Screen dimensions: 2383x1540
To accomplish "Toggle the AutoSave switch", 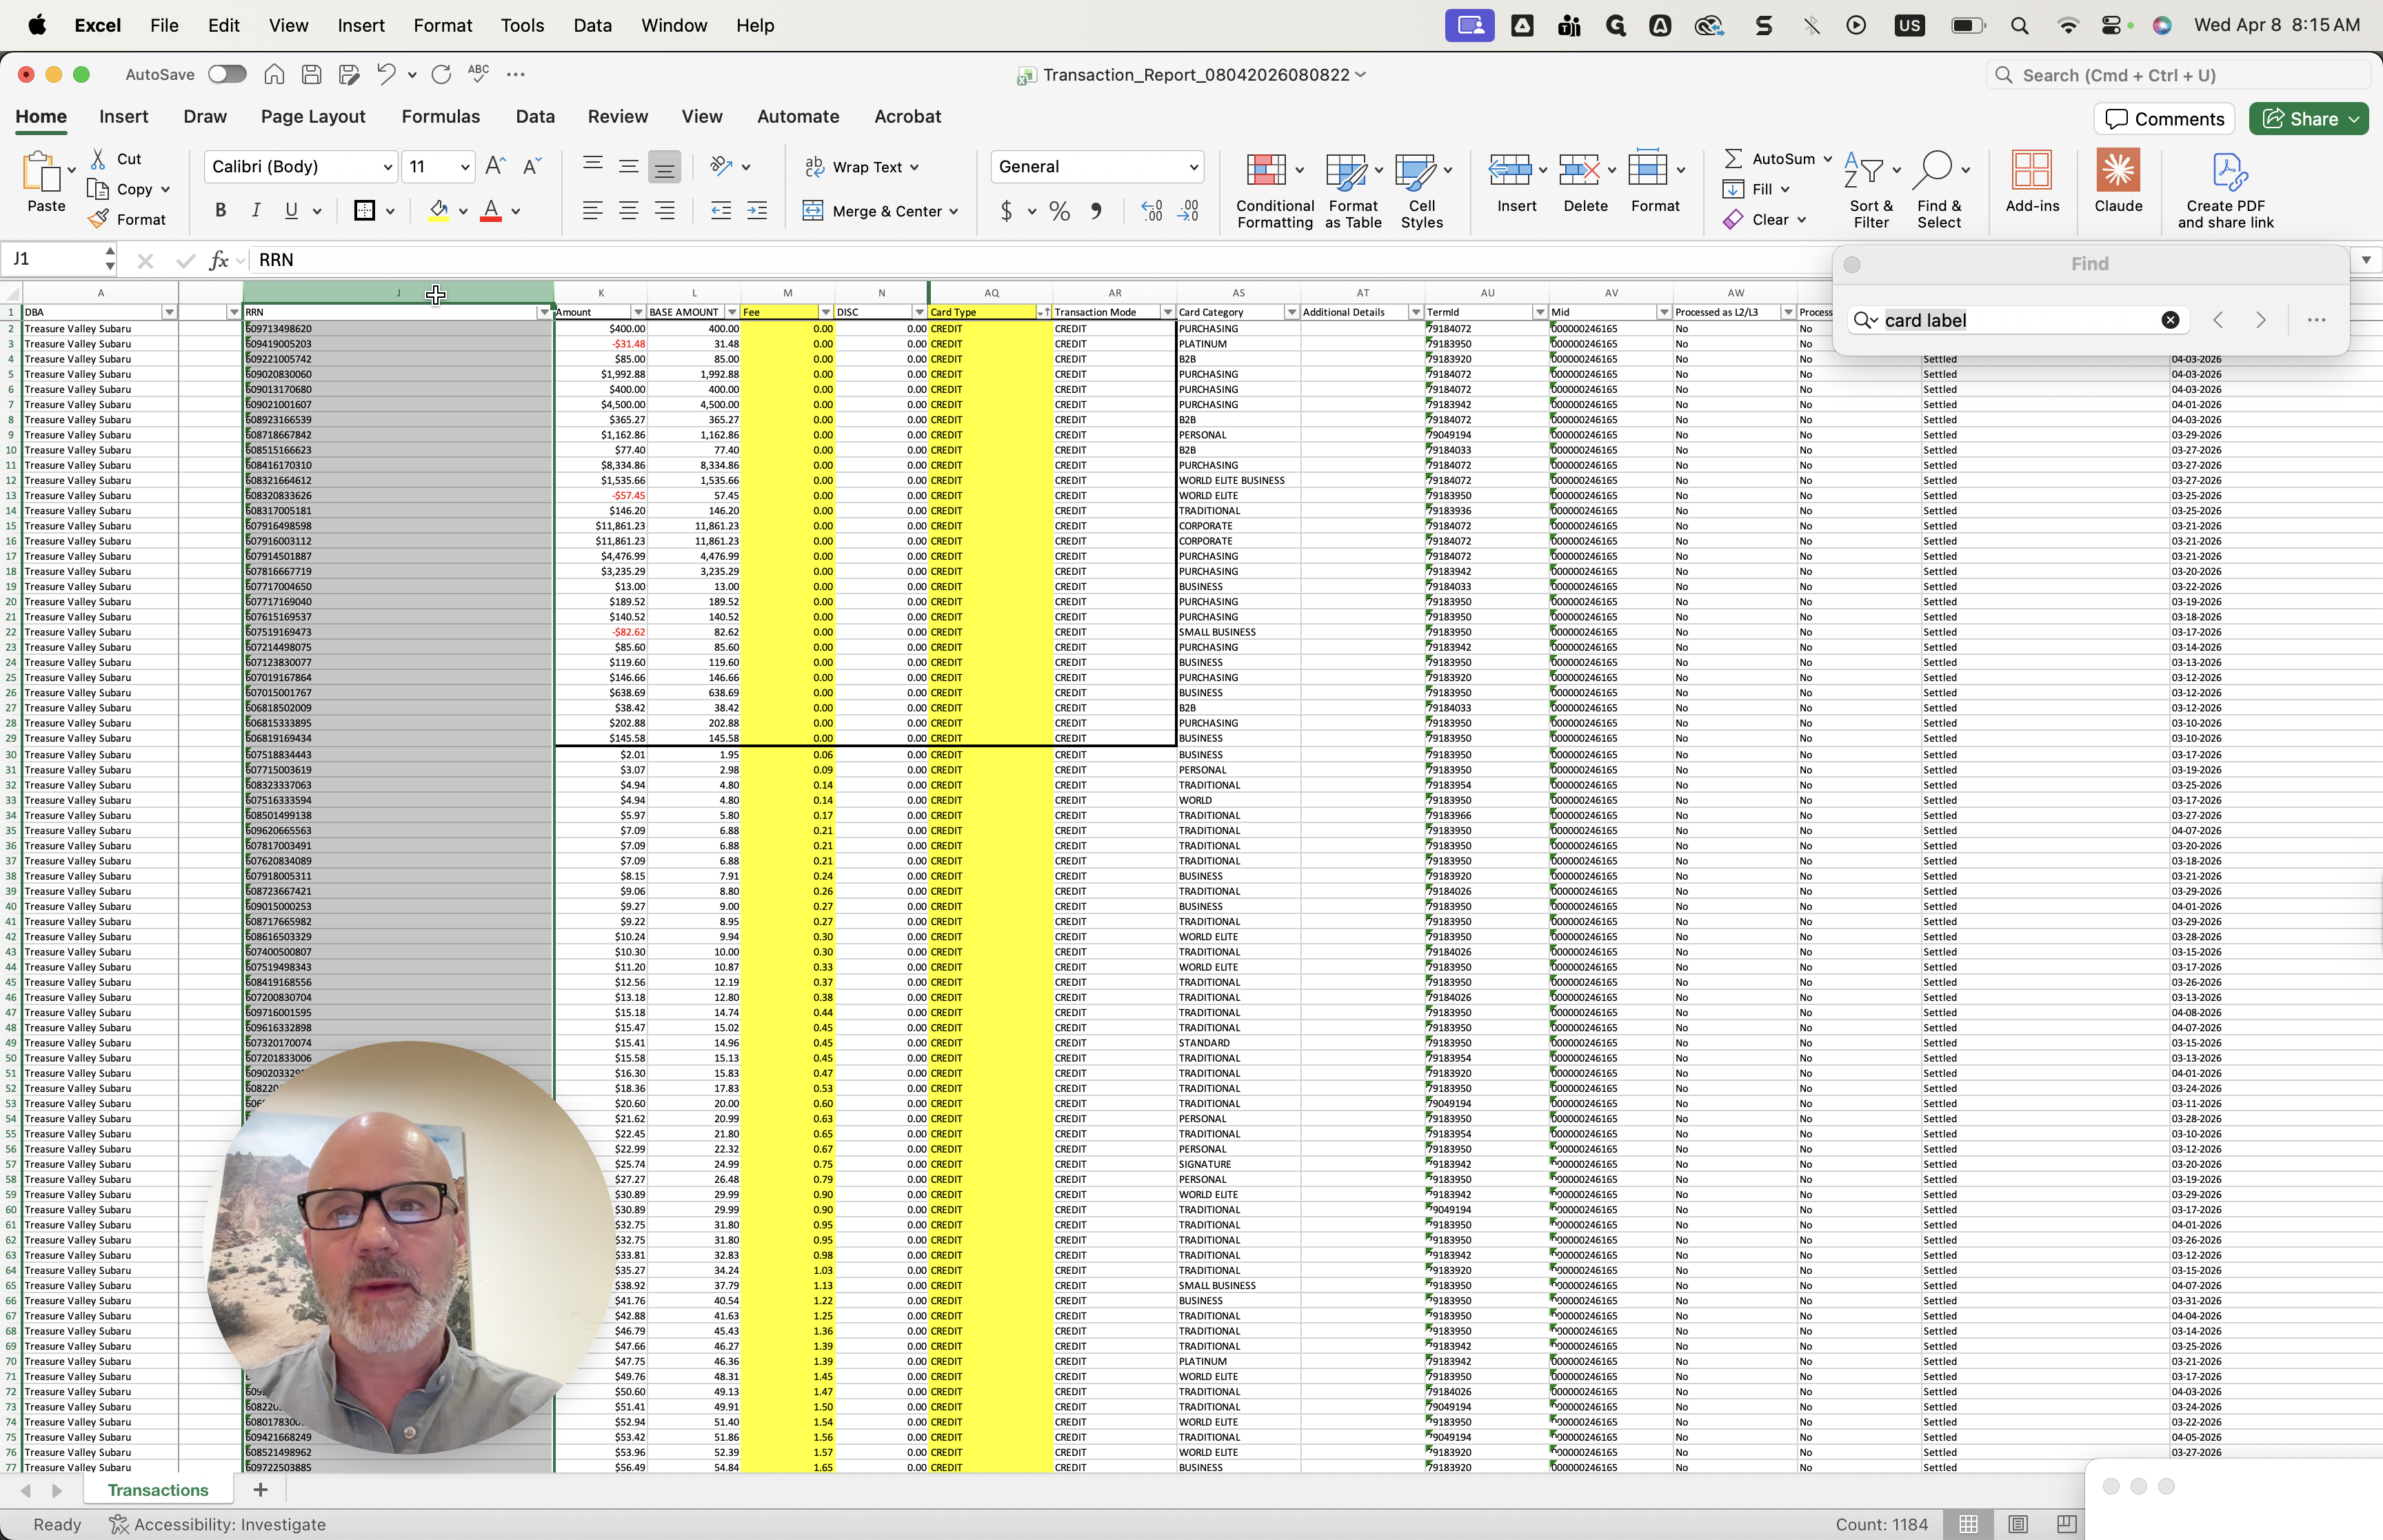I will pos(227,74).
